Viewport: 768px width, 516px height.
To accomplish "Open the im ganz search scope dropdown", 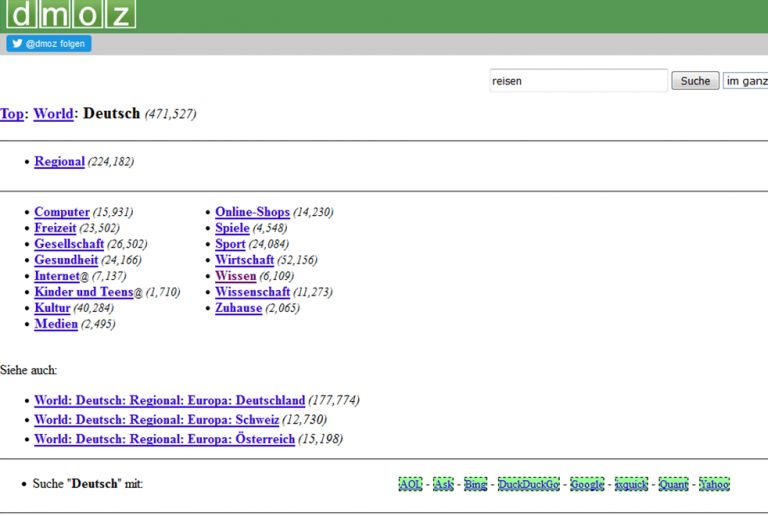I will tap(745, 81).
